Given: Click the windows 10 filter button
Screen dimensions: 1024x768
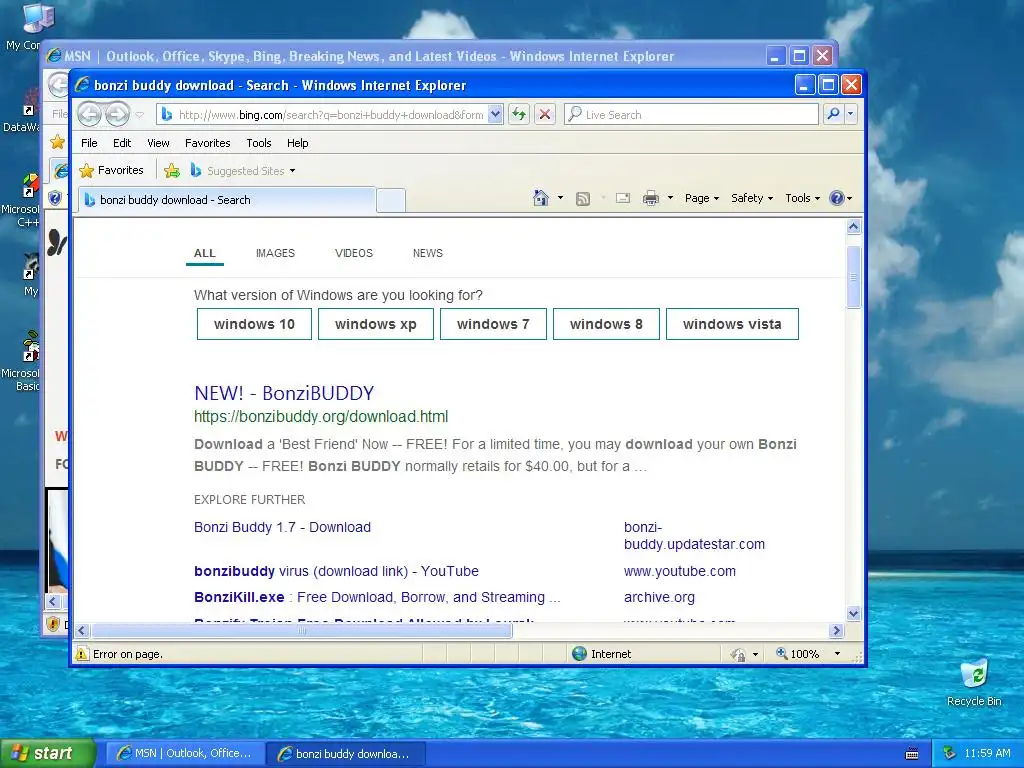Looking at the screenshot, I should (x=254, y=324).
